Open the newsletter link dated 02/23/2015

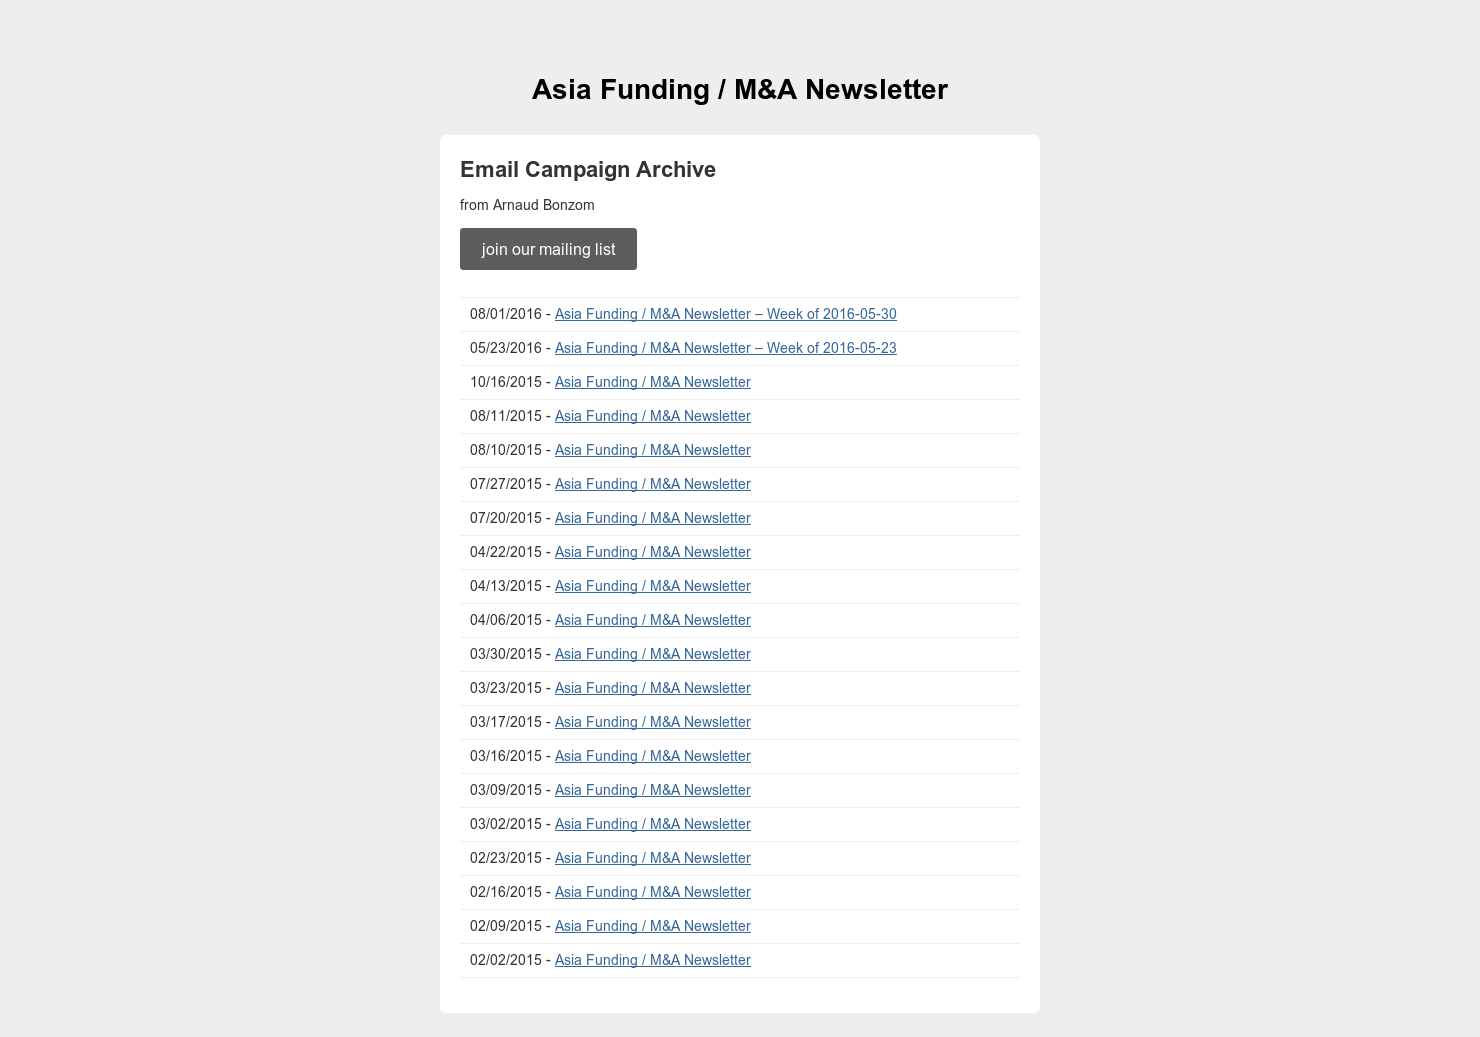point(653,858)
